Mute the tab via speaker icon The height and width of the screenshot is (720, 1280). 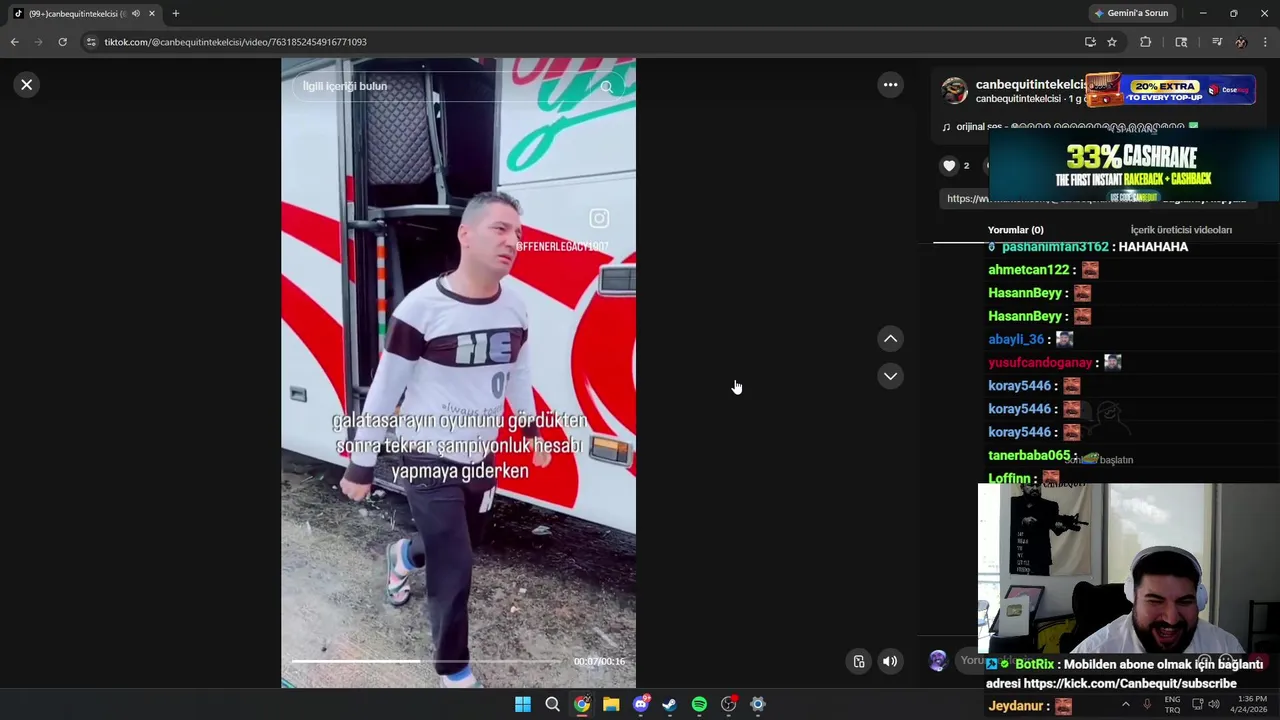(135, 13)
